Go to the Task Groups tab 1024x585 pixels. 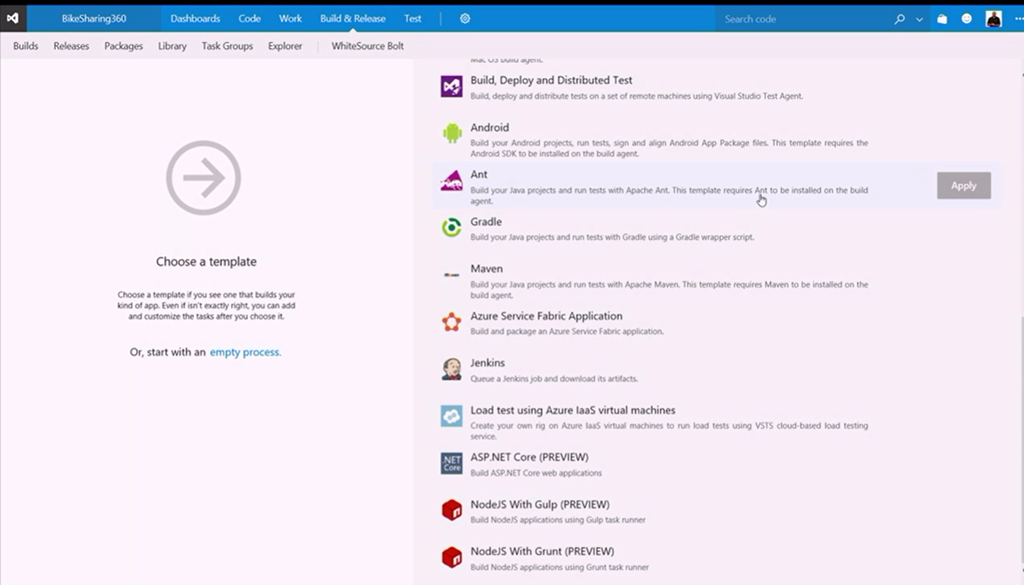point(227,46)
